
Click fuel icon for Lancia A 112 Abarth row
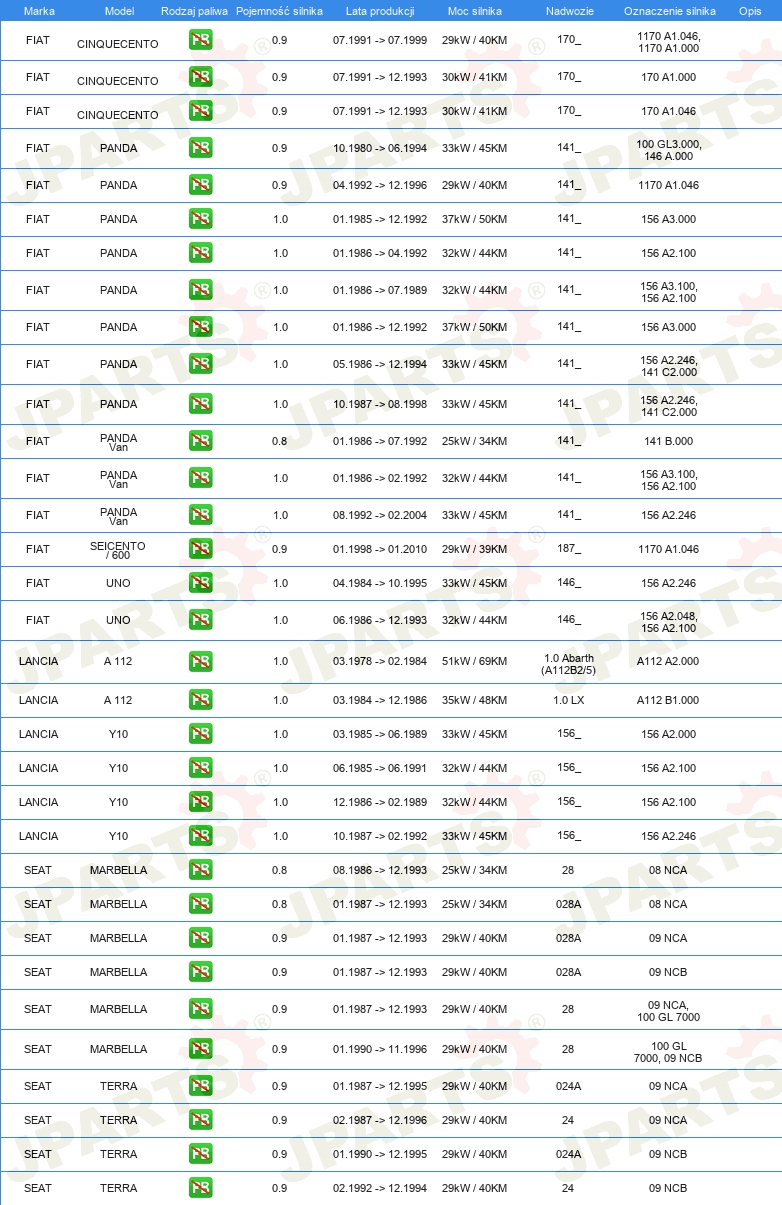200,661
